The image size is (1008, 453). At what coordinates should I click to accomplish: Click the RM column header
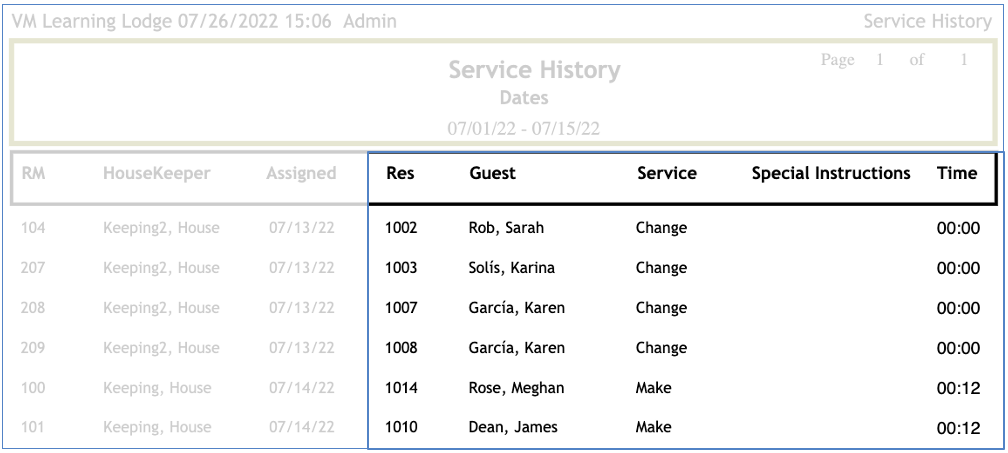[x=33, y=173]
